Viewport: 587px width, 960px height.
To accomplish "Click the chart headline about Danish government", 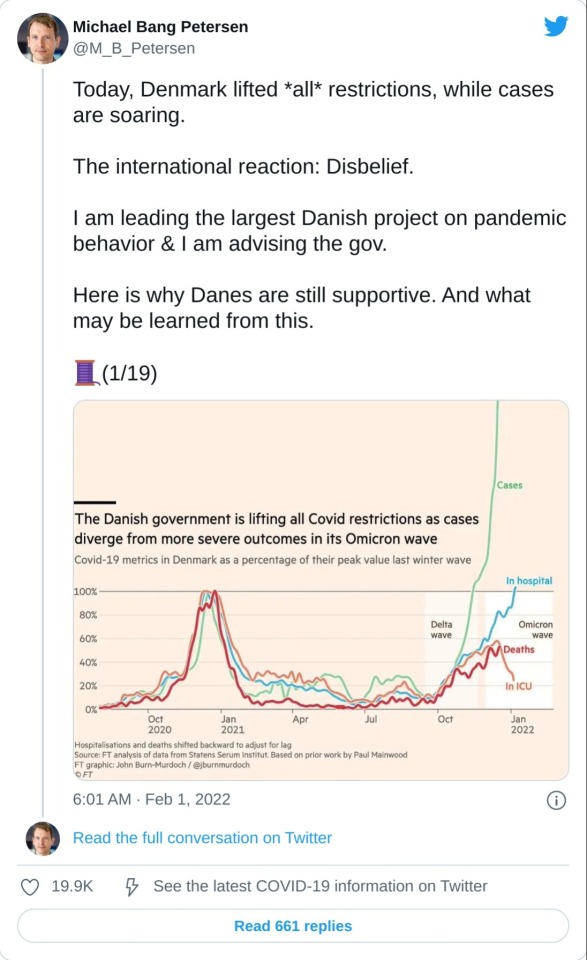I will 277,528.
